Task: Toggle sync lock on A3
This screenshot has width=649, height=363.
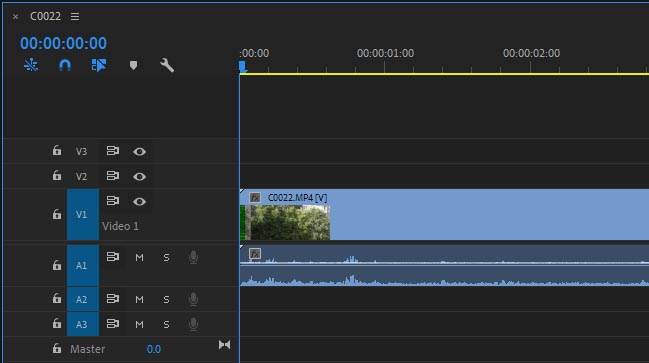Action: tap(113, 323)
